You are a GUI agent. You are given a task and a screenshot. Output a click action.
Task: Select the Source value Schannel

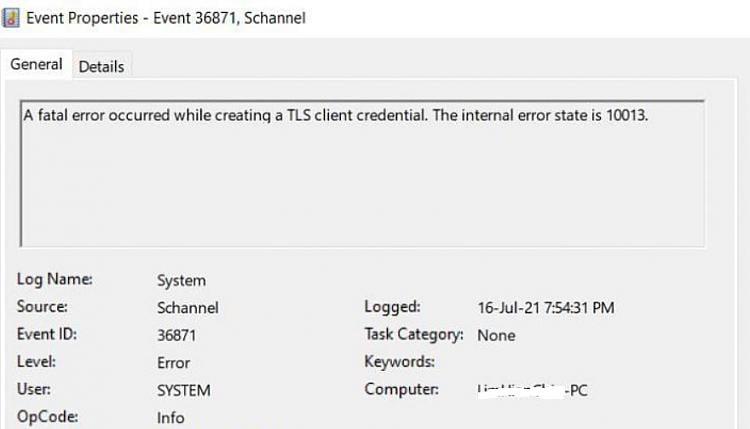187,308
